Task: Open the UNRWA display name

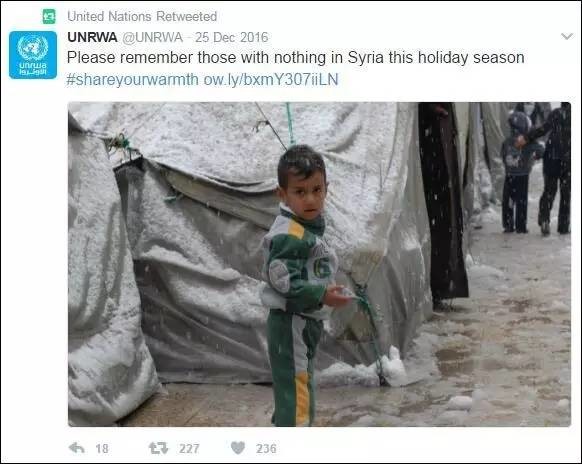Action: click(x=92, y=37)
